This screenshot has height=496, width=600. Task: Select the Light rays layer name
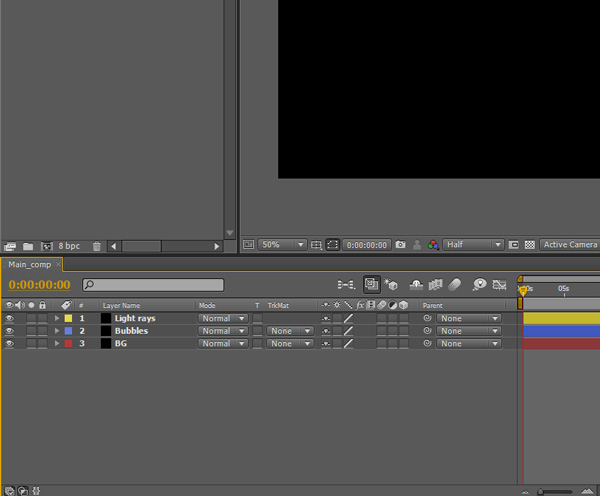pyautogui.click(x=135, y=318)
